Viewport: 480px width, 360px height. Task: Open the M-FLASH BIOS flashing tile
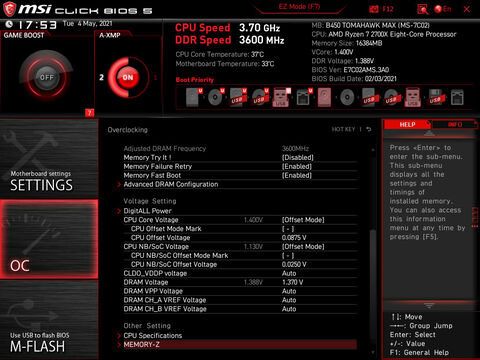click(x=49, y=320)
